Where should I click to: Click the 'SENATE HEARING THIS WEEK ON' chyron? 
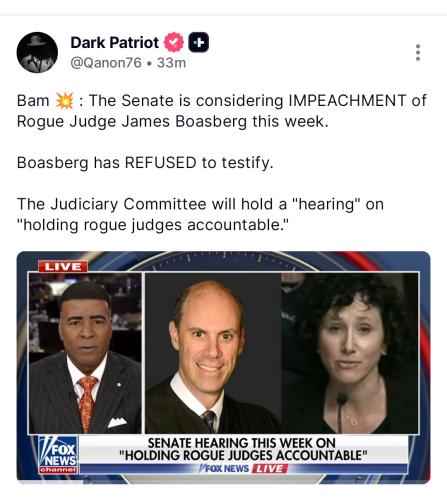tap(242, 443)
